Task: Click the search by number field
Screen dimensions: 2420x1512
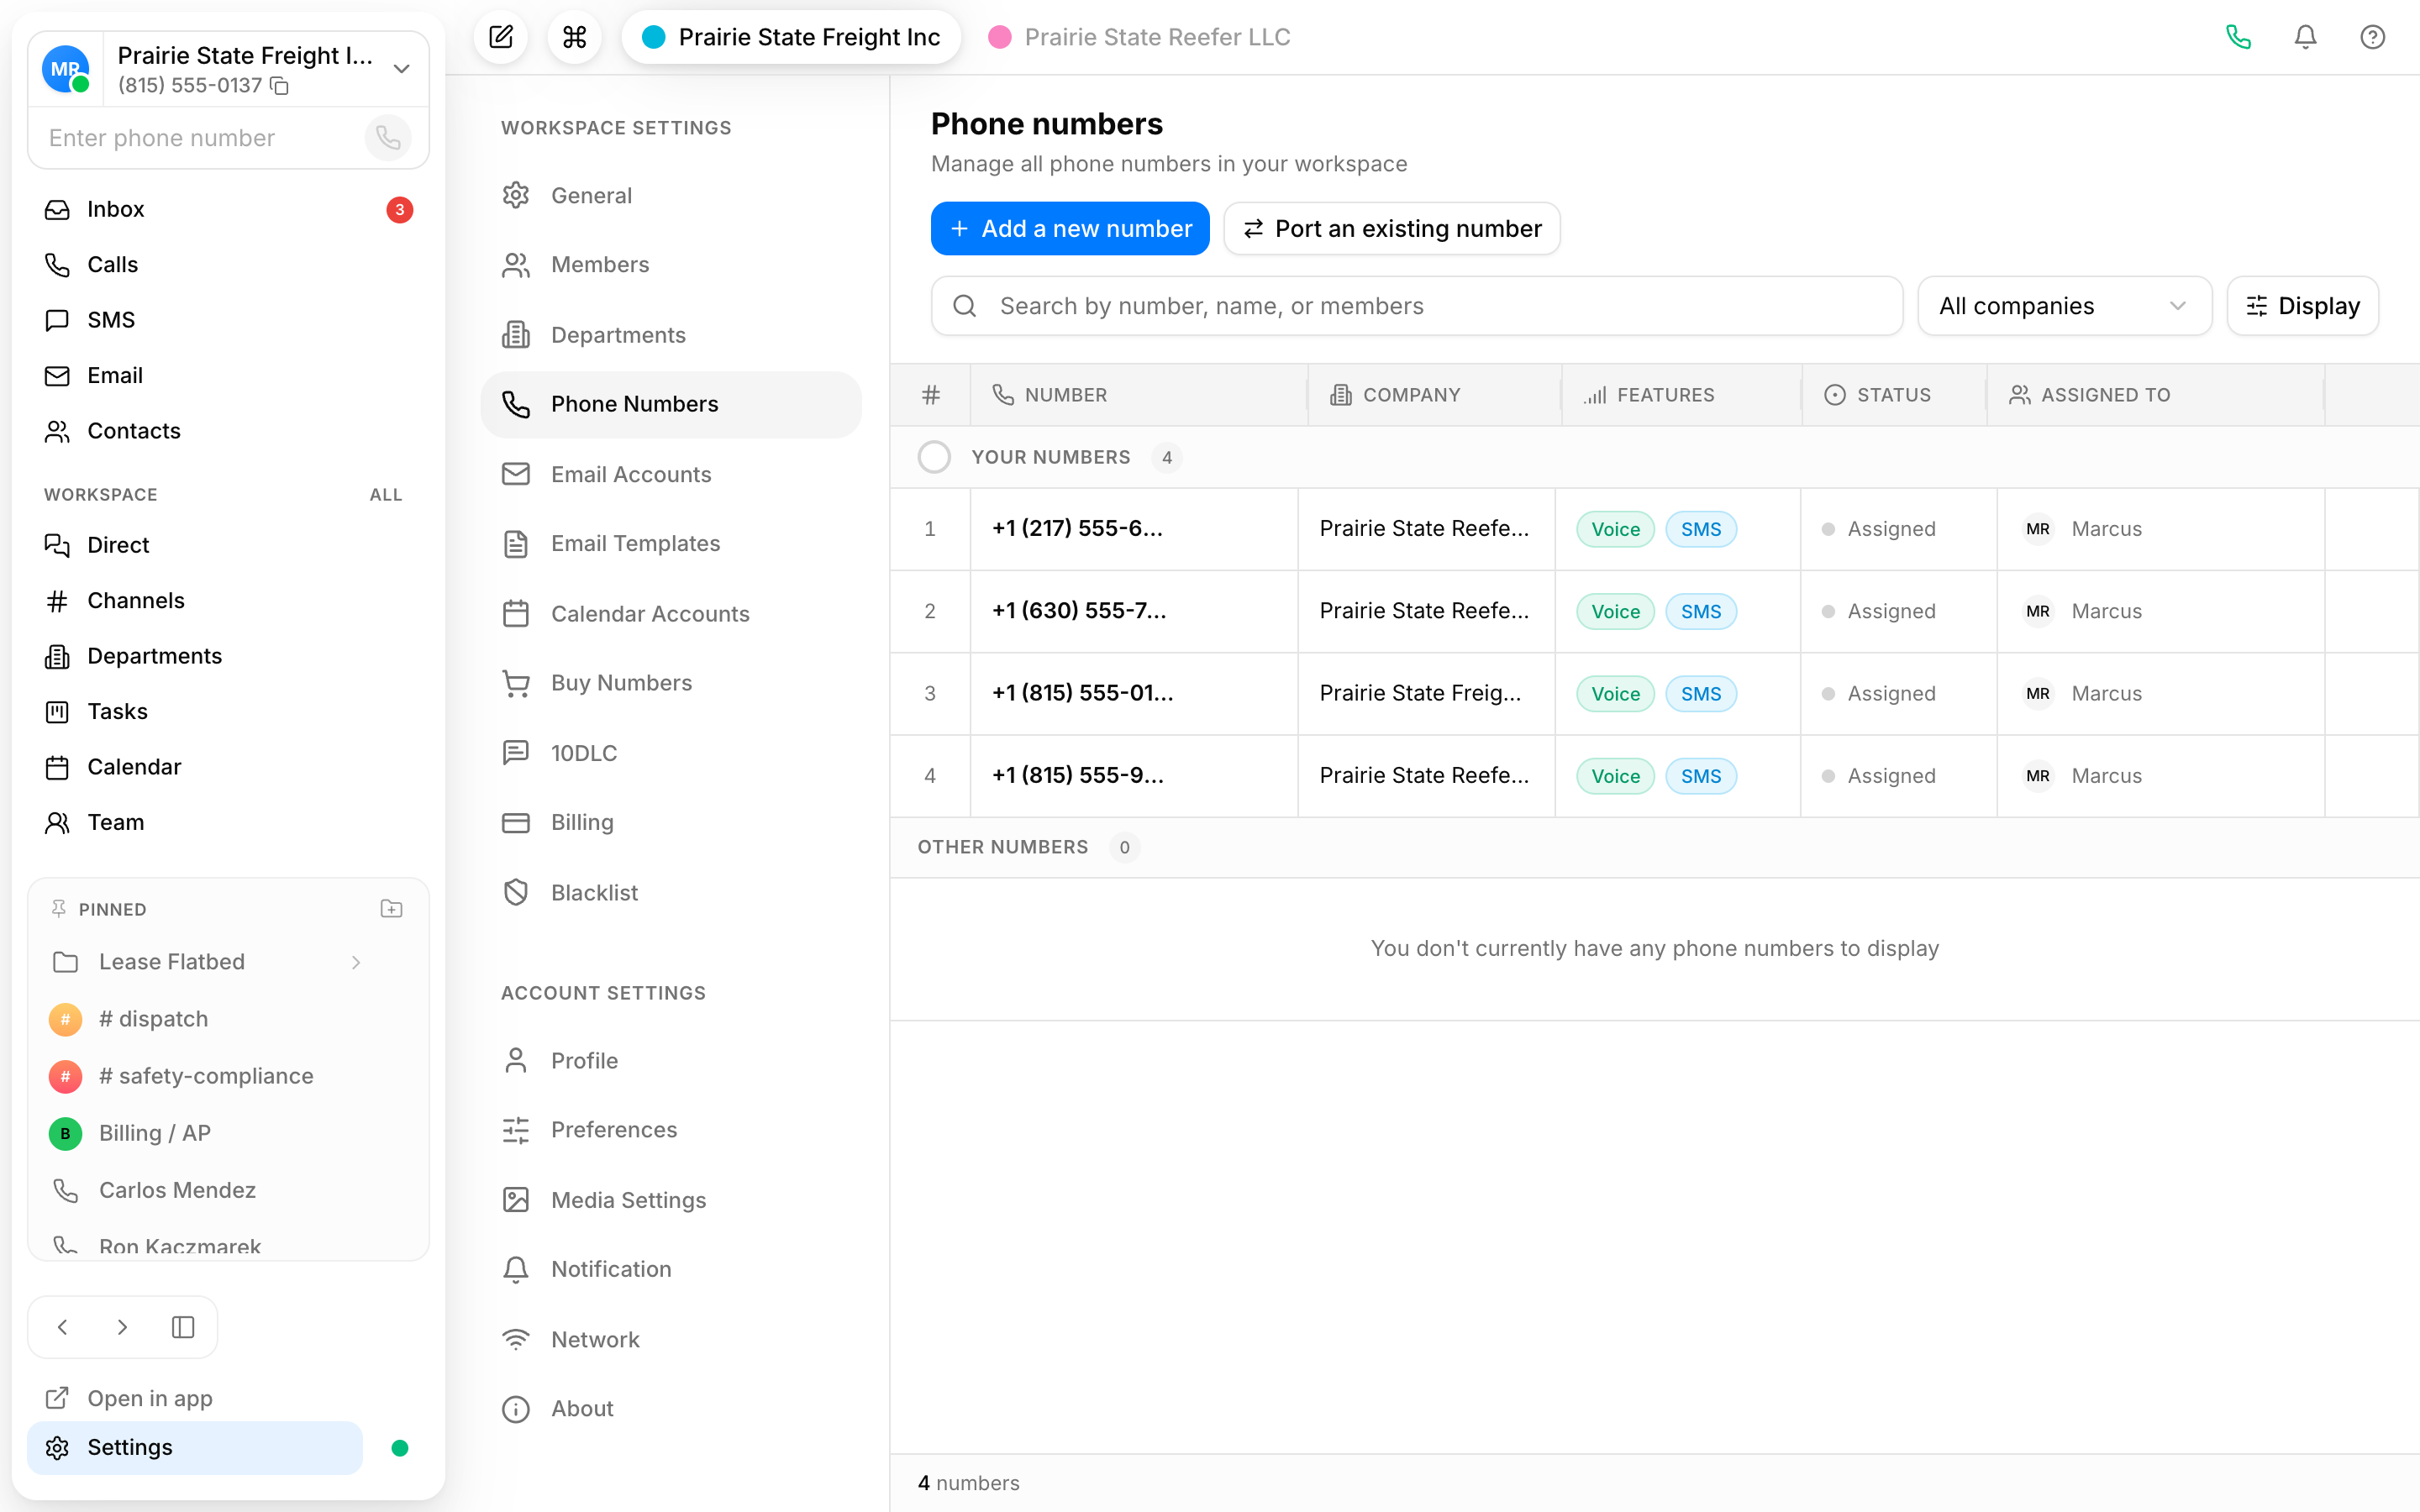Action: click(x=1416, y=306)
